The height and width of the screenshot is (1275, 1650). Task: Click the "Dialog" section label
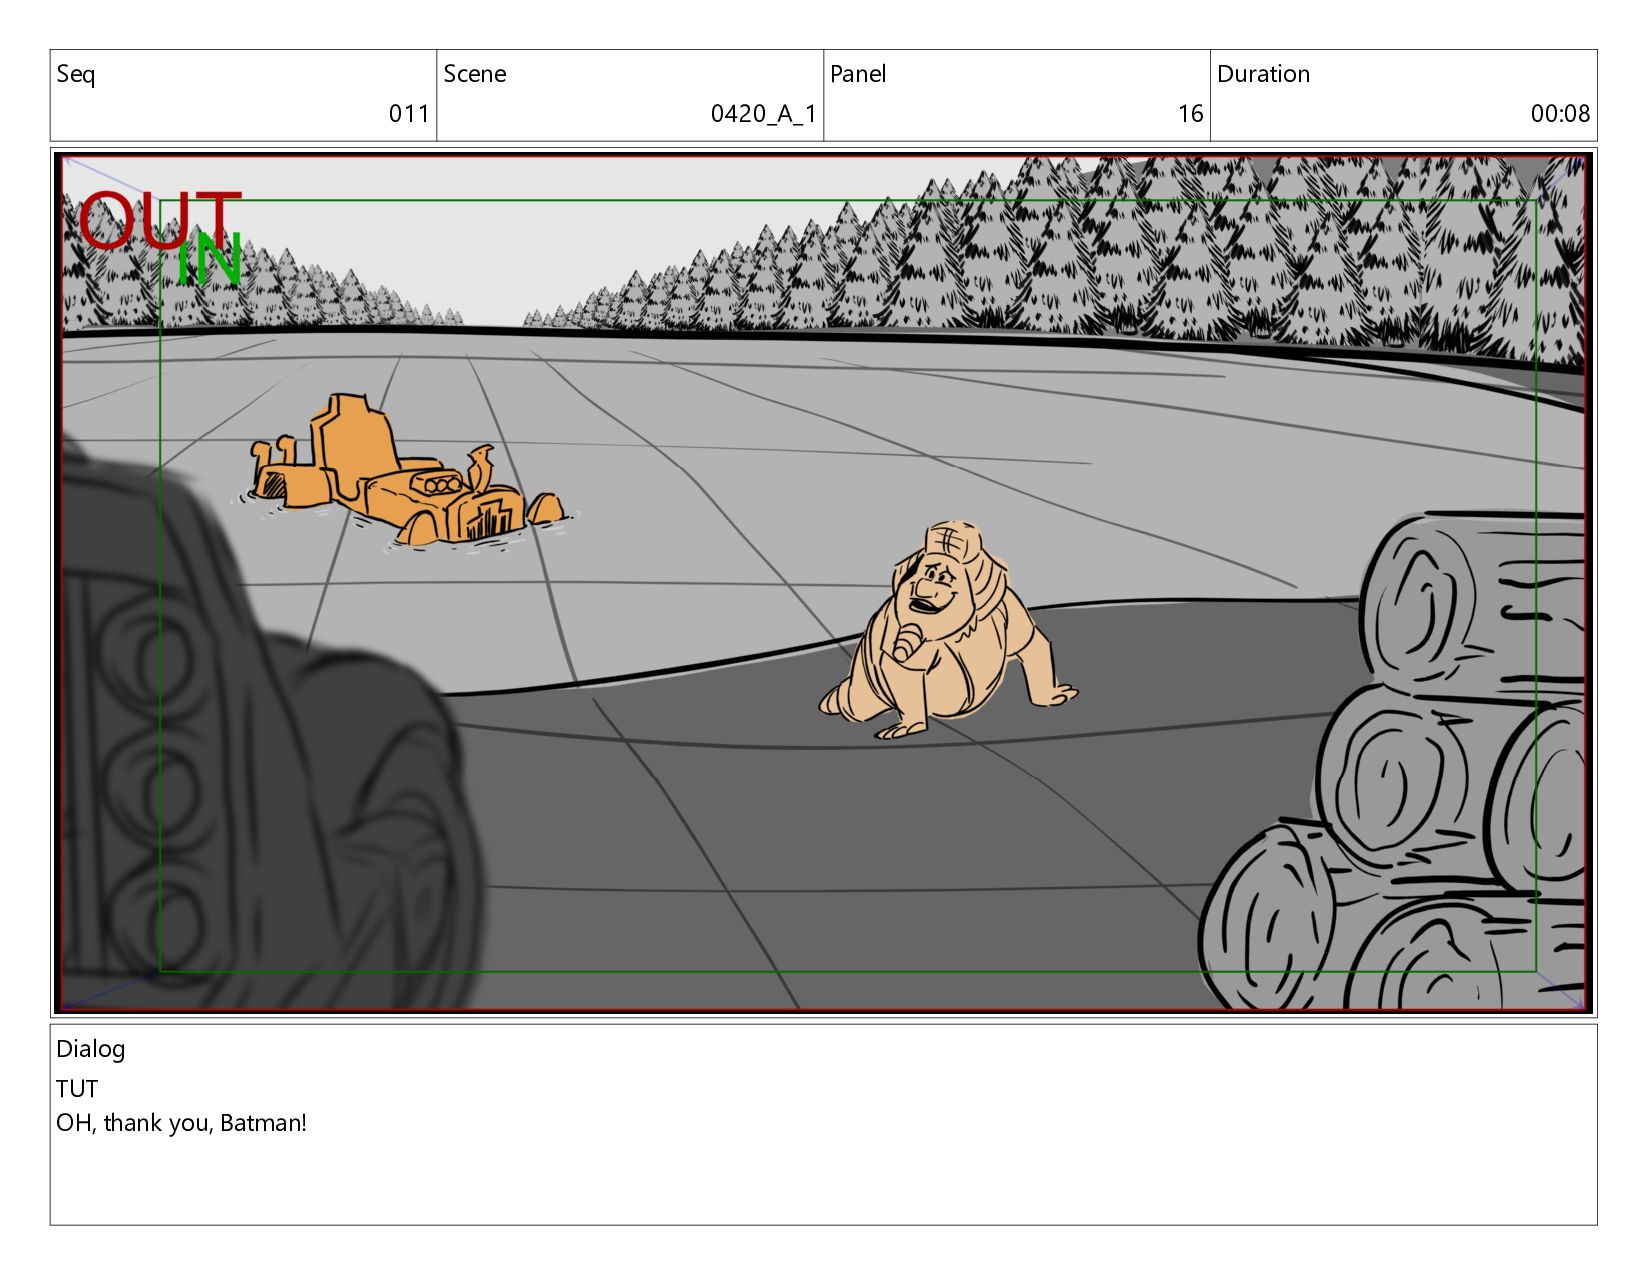click(x=91, y=1049)
